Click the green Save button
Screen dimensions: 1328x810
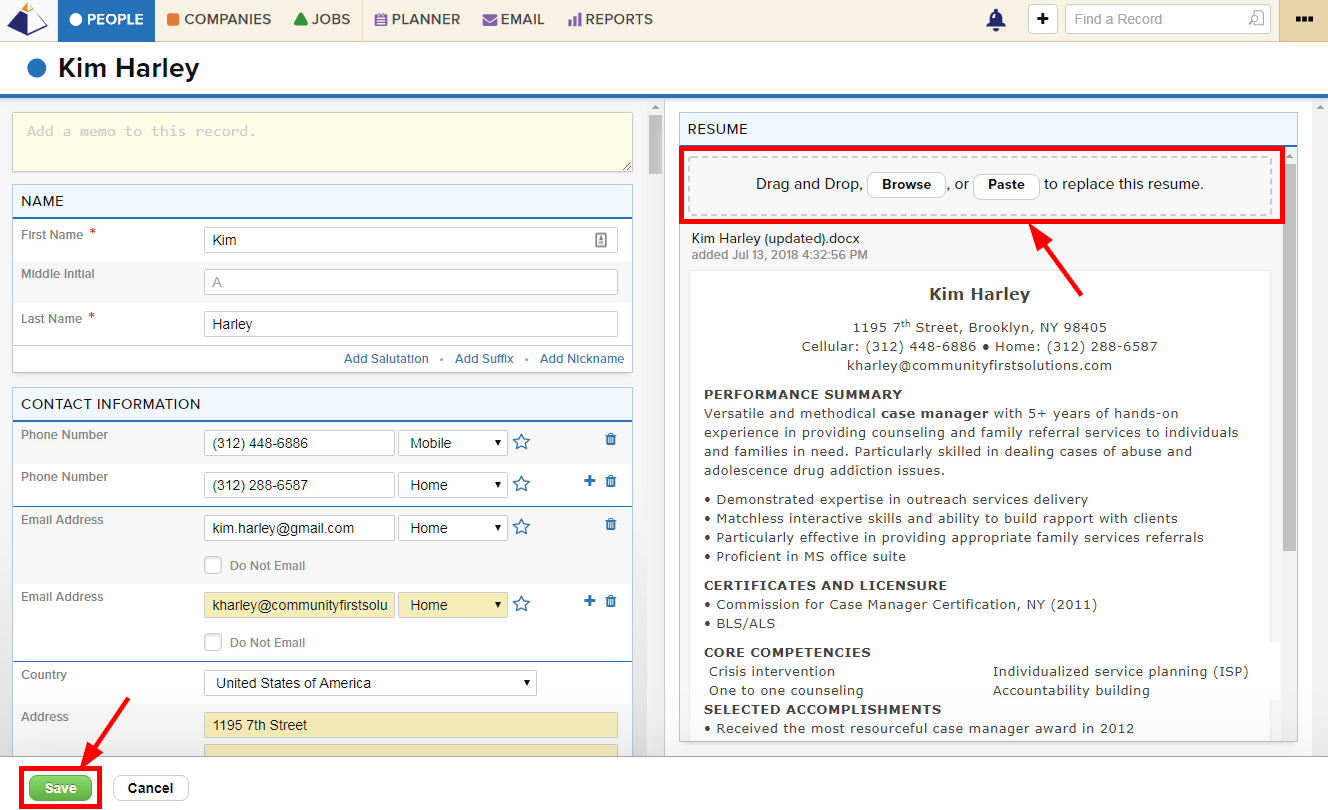click(x=60, y=788)
